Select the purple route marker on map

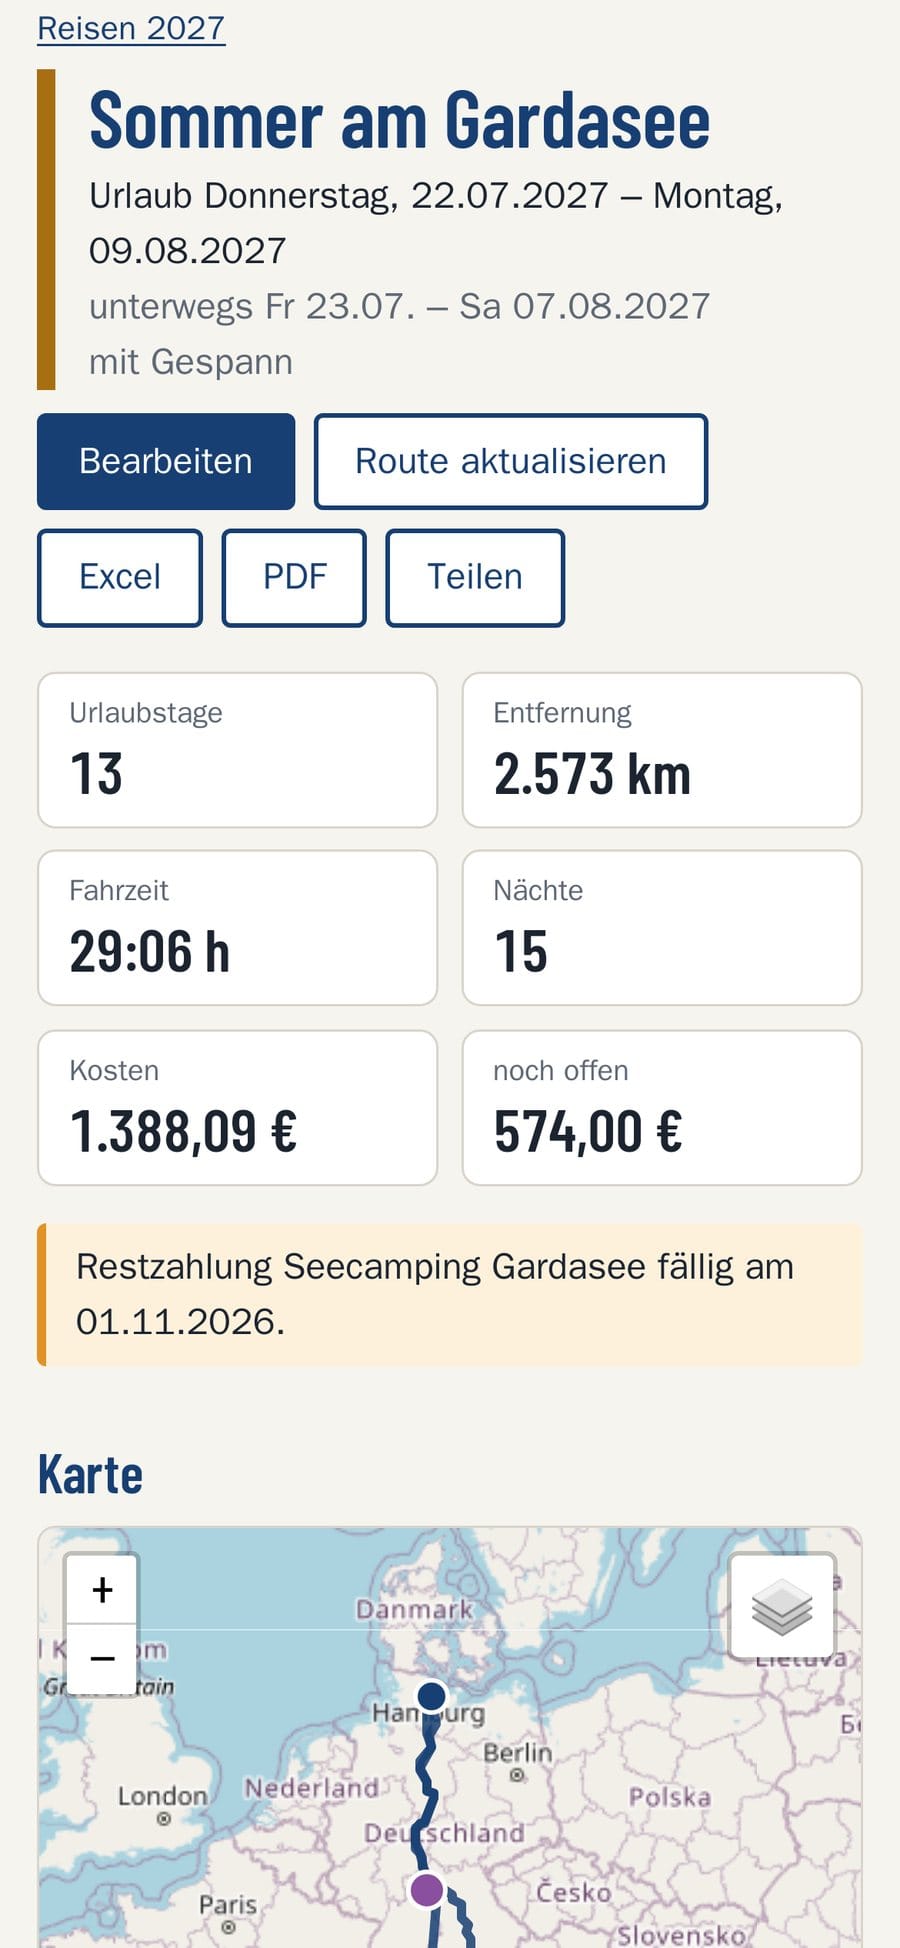click(427, 1890)
